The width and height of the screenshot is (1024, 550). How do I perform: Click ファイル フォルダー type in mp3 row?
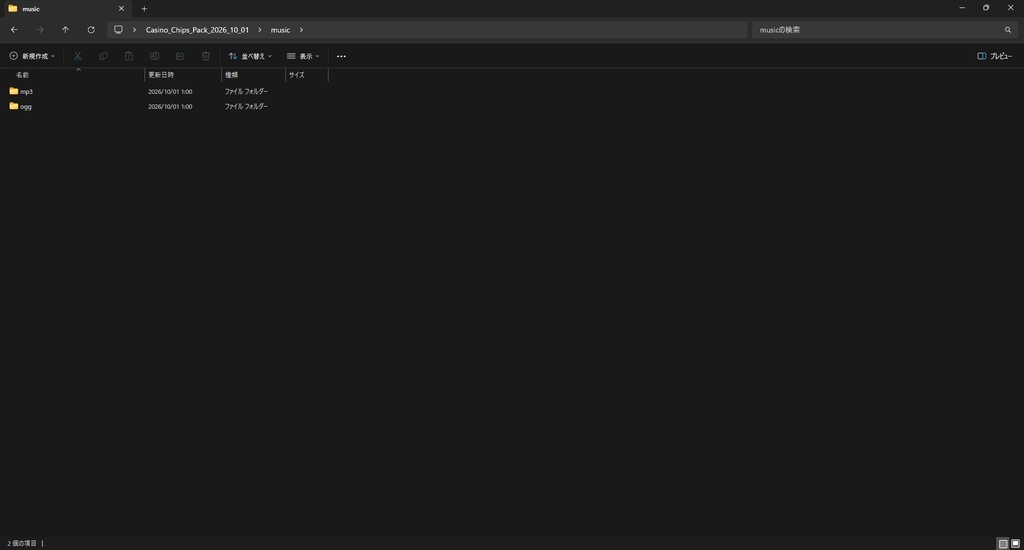(x=246, y=91)
